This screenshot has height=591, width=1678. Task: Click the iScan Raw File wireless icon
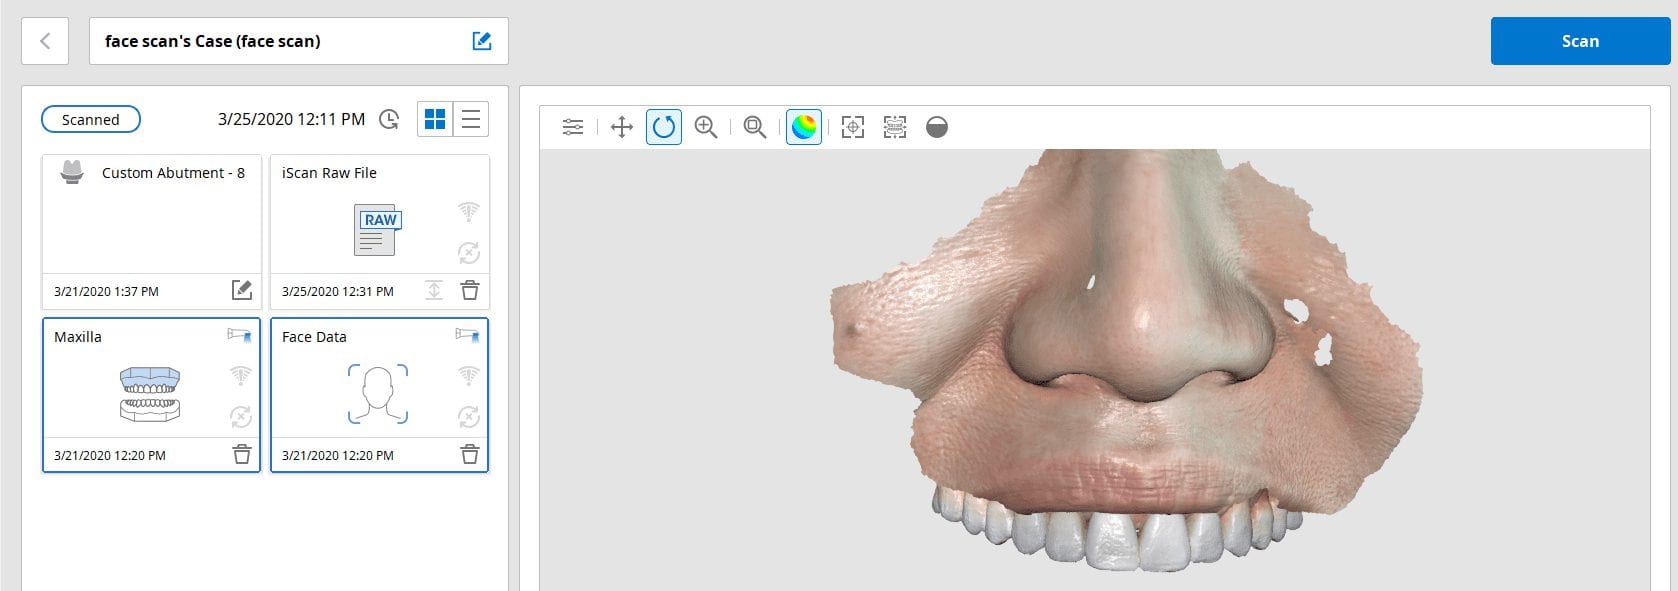pyautogui.click(x=468, y=212)
